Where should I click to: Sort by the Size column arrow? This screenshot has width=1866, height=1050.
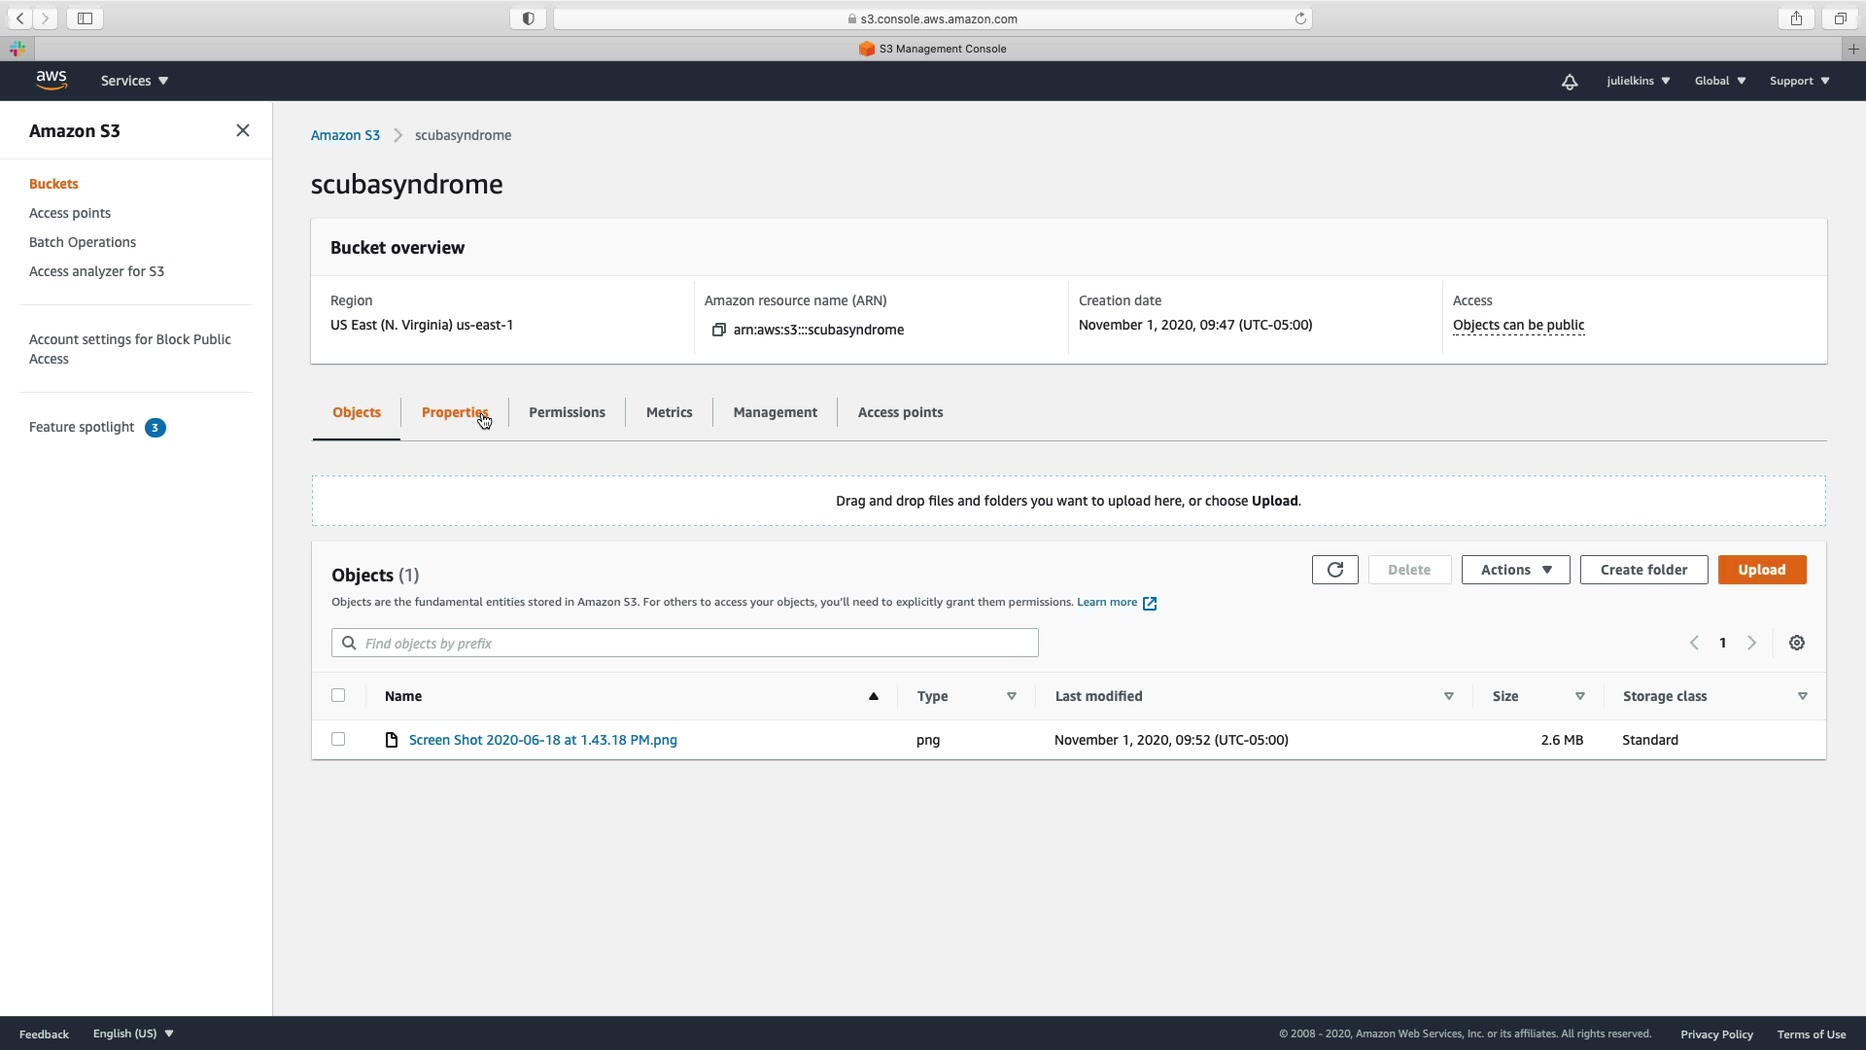pyautogui.click(x=1580, y=697)
